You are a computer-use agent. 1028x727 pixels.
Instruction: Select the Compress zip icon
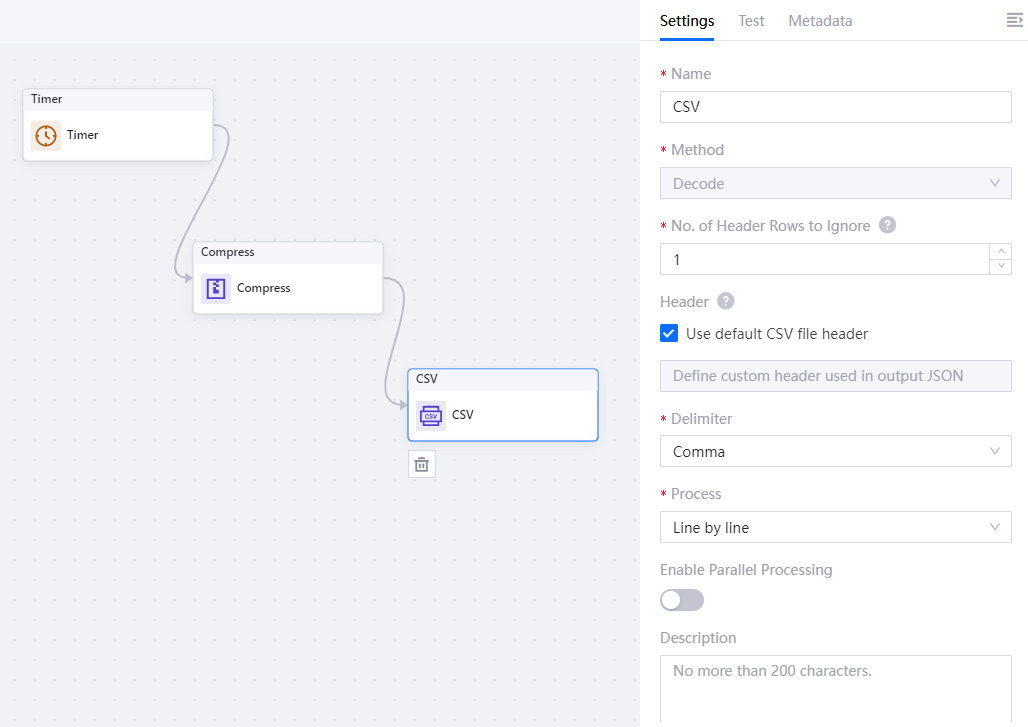(216, 288)
